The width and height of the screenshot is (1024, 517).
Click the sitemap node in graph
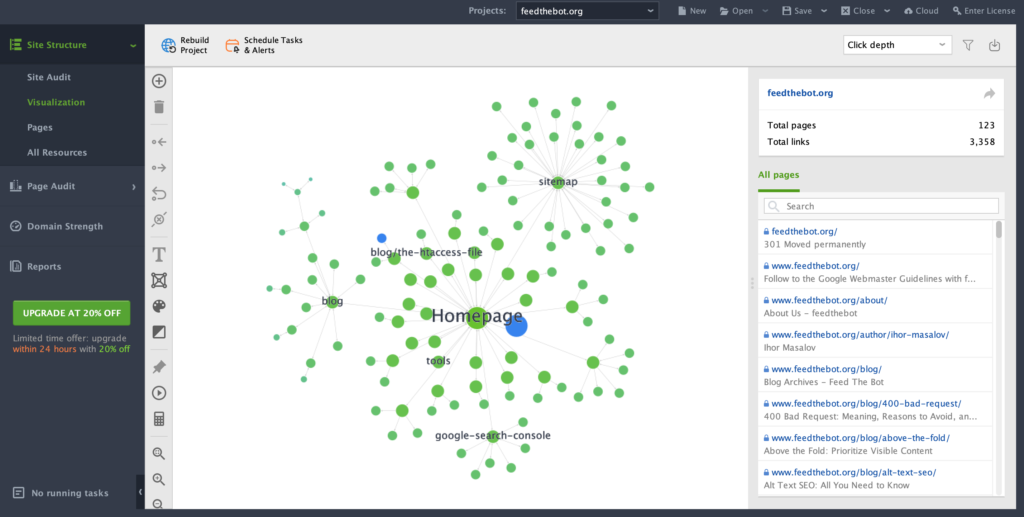coord(557,182)
